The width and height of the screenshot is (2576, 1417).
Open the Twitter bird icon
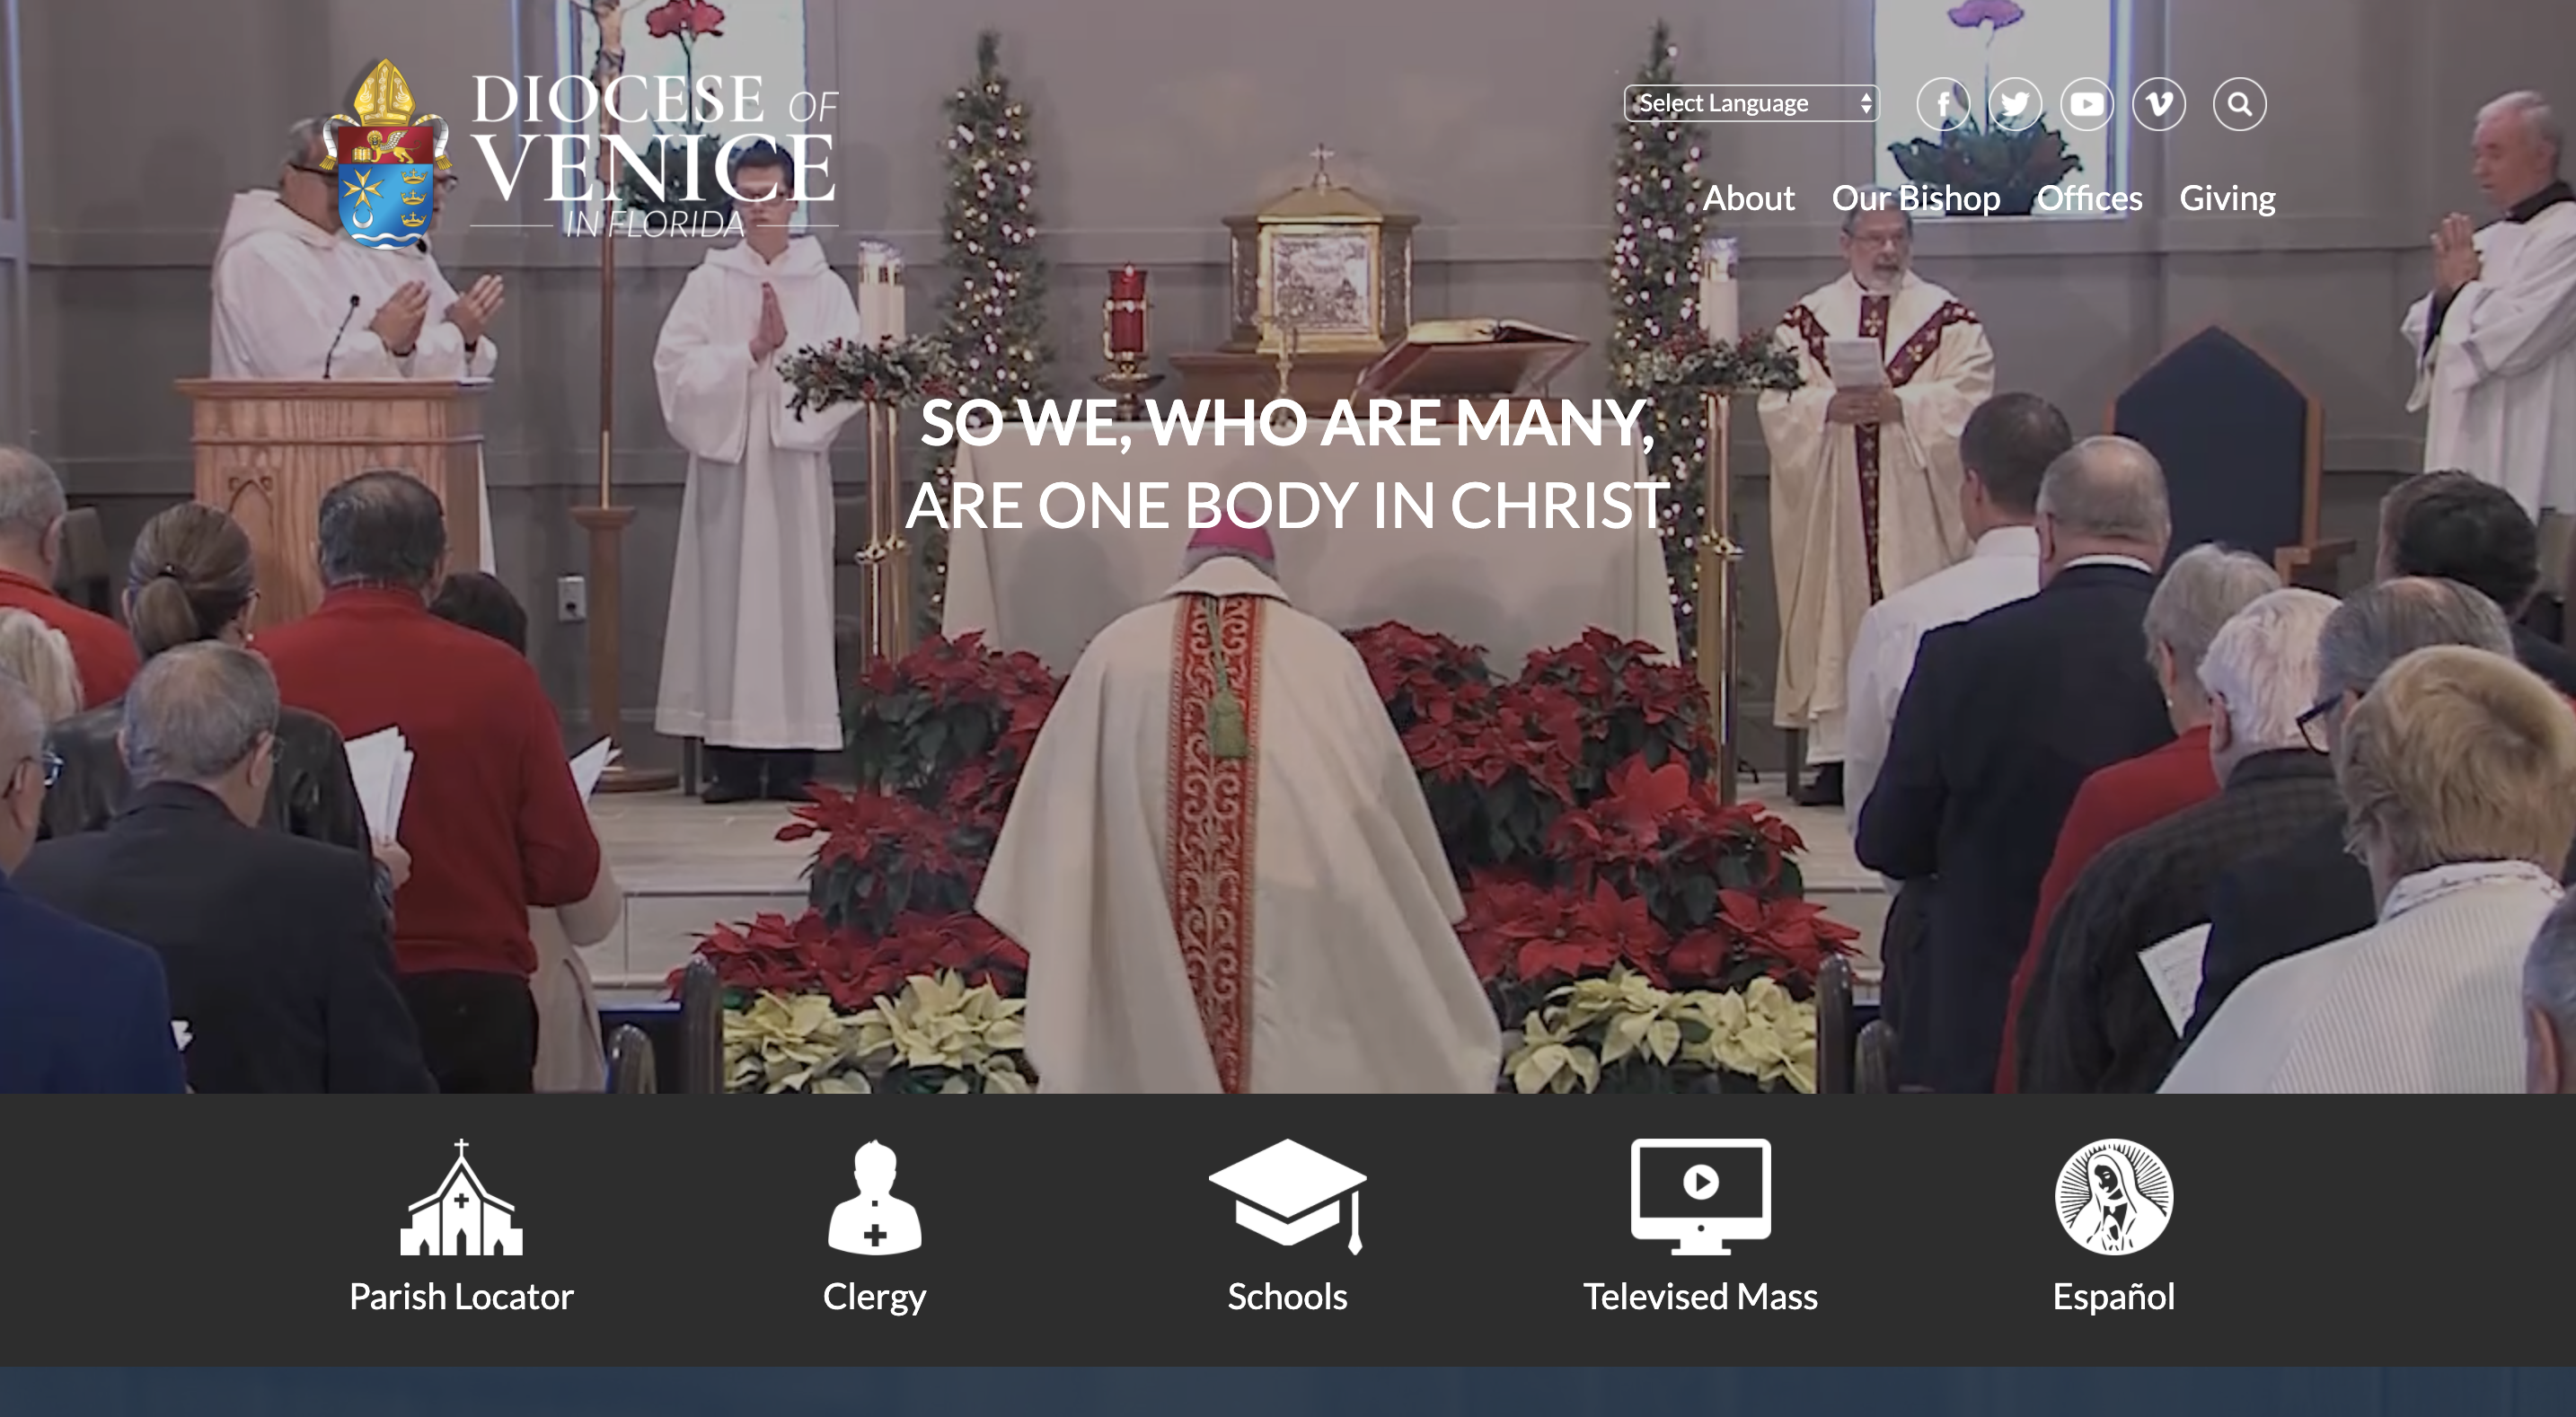tap(2015, 104)
